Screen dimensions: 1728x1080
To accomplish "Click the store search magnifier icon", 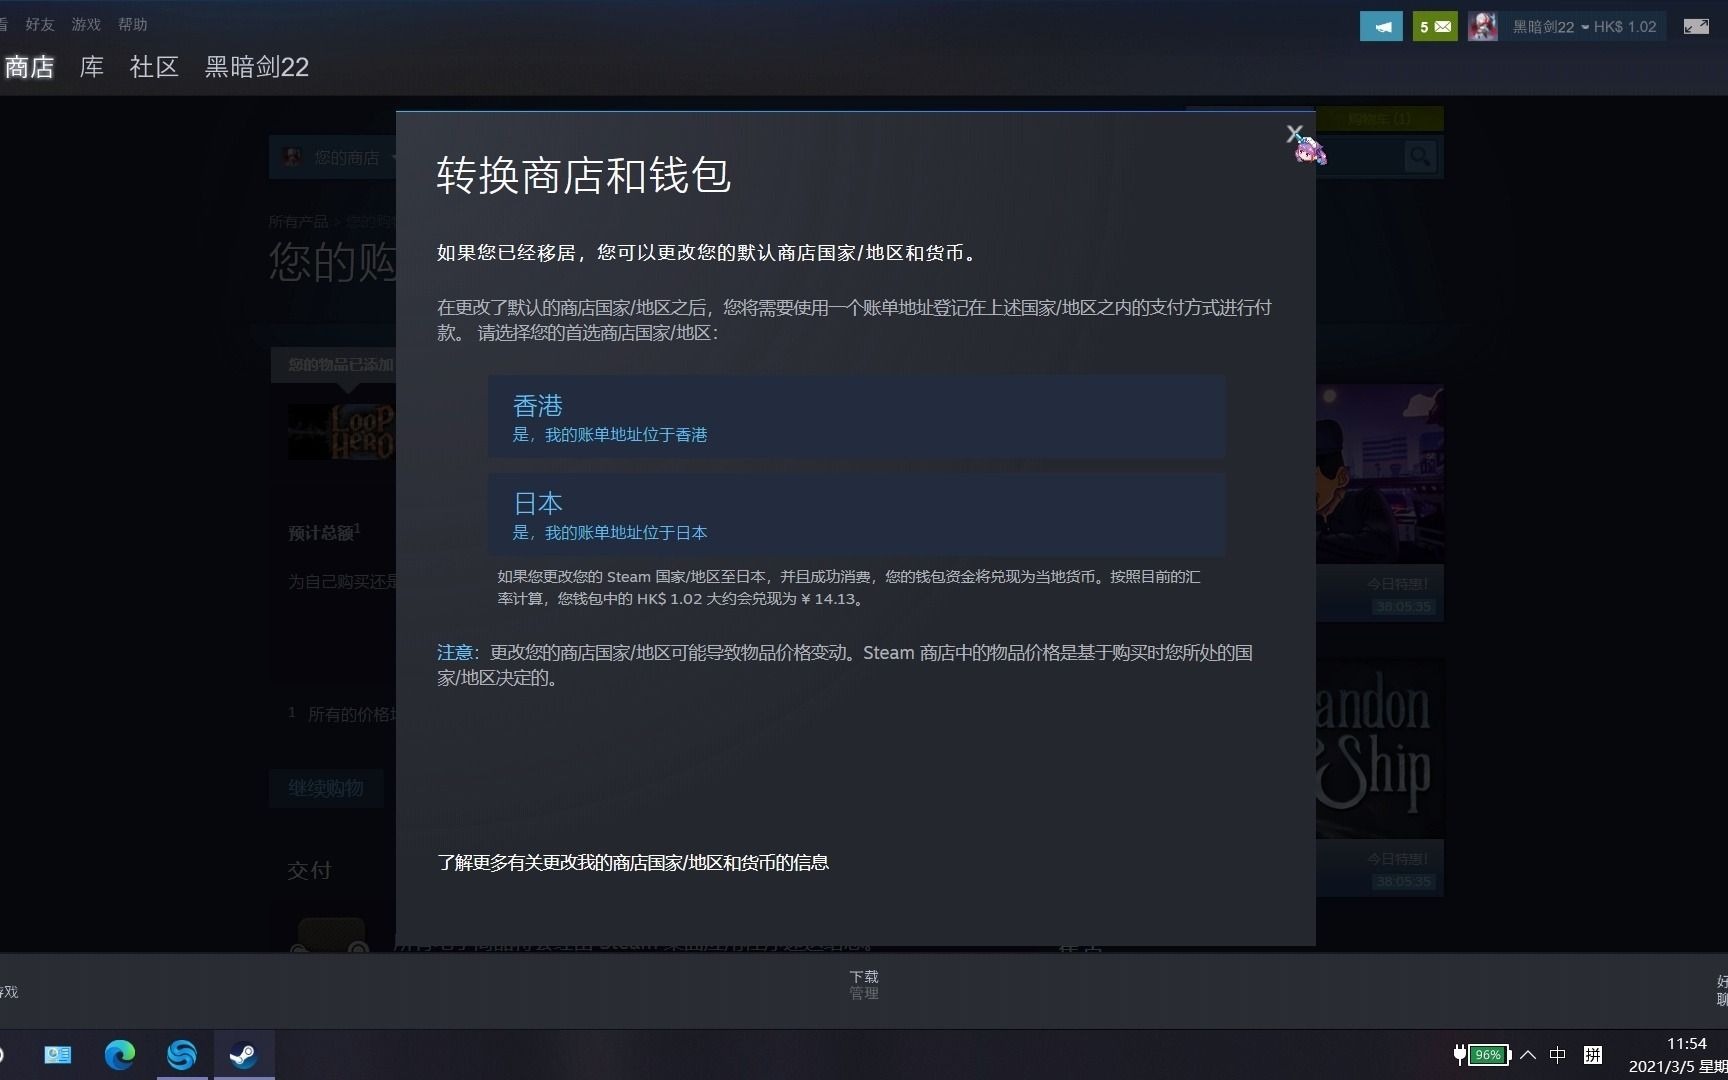I will point(1420,157).
